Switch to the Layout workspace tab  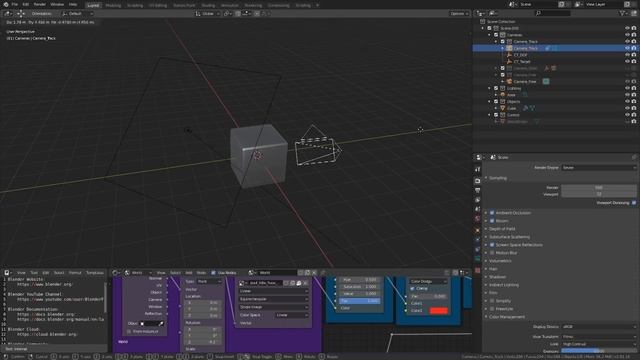[x=93, y=5]
